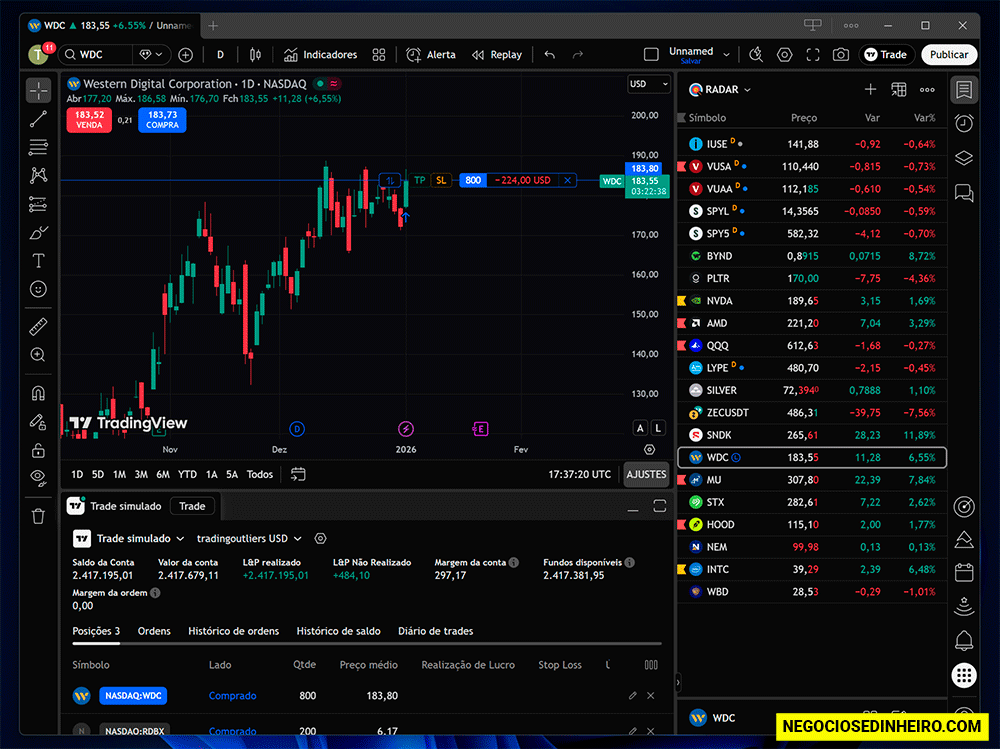This screenshot has width=1000, height=749.
Task: Click the top Trade button
Action: tap(886, 55)
